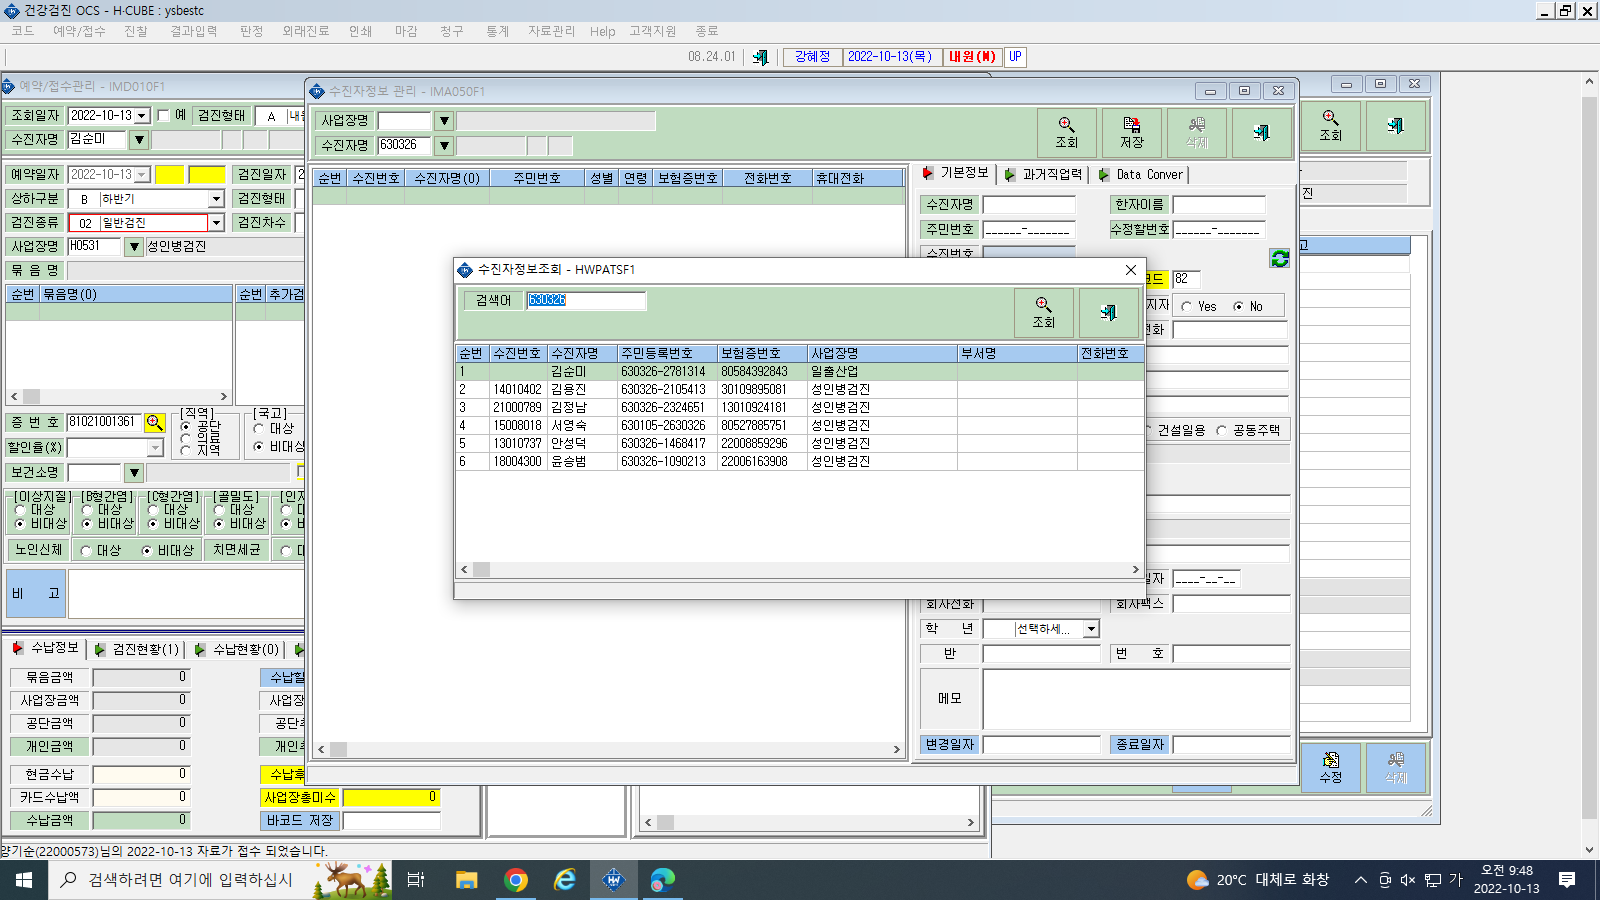This screenshot has width=1600, height=900.
Task: Click the 조회 icon in the 수진자정보 관리 toolbar
Action: pyautogui.click(x=1067, y=133)
